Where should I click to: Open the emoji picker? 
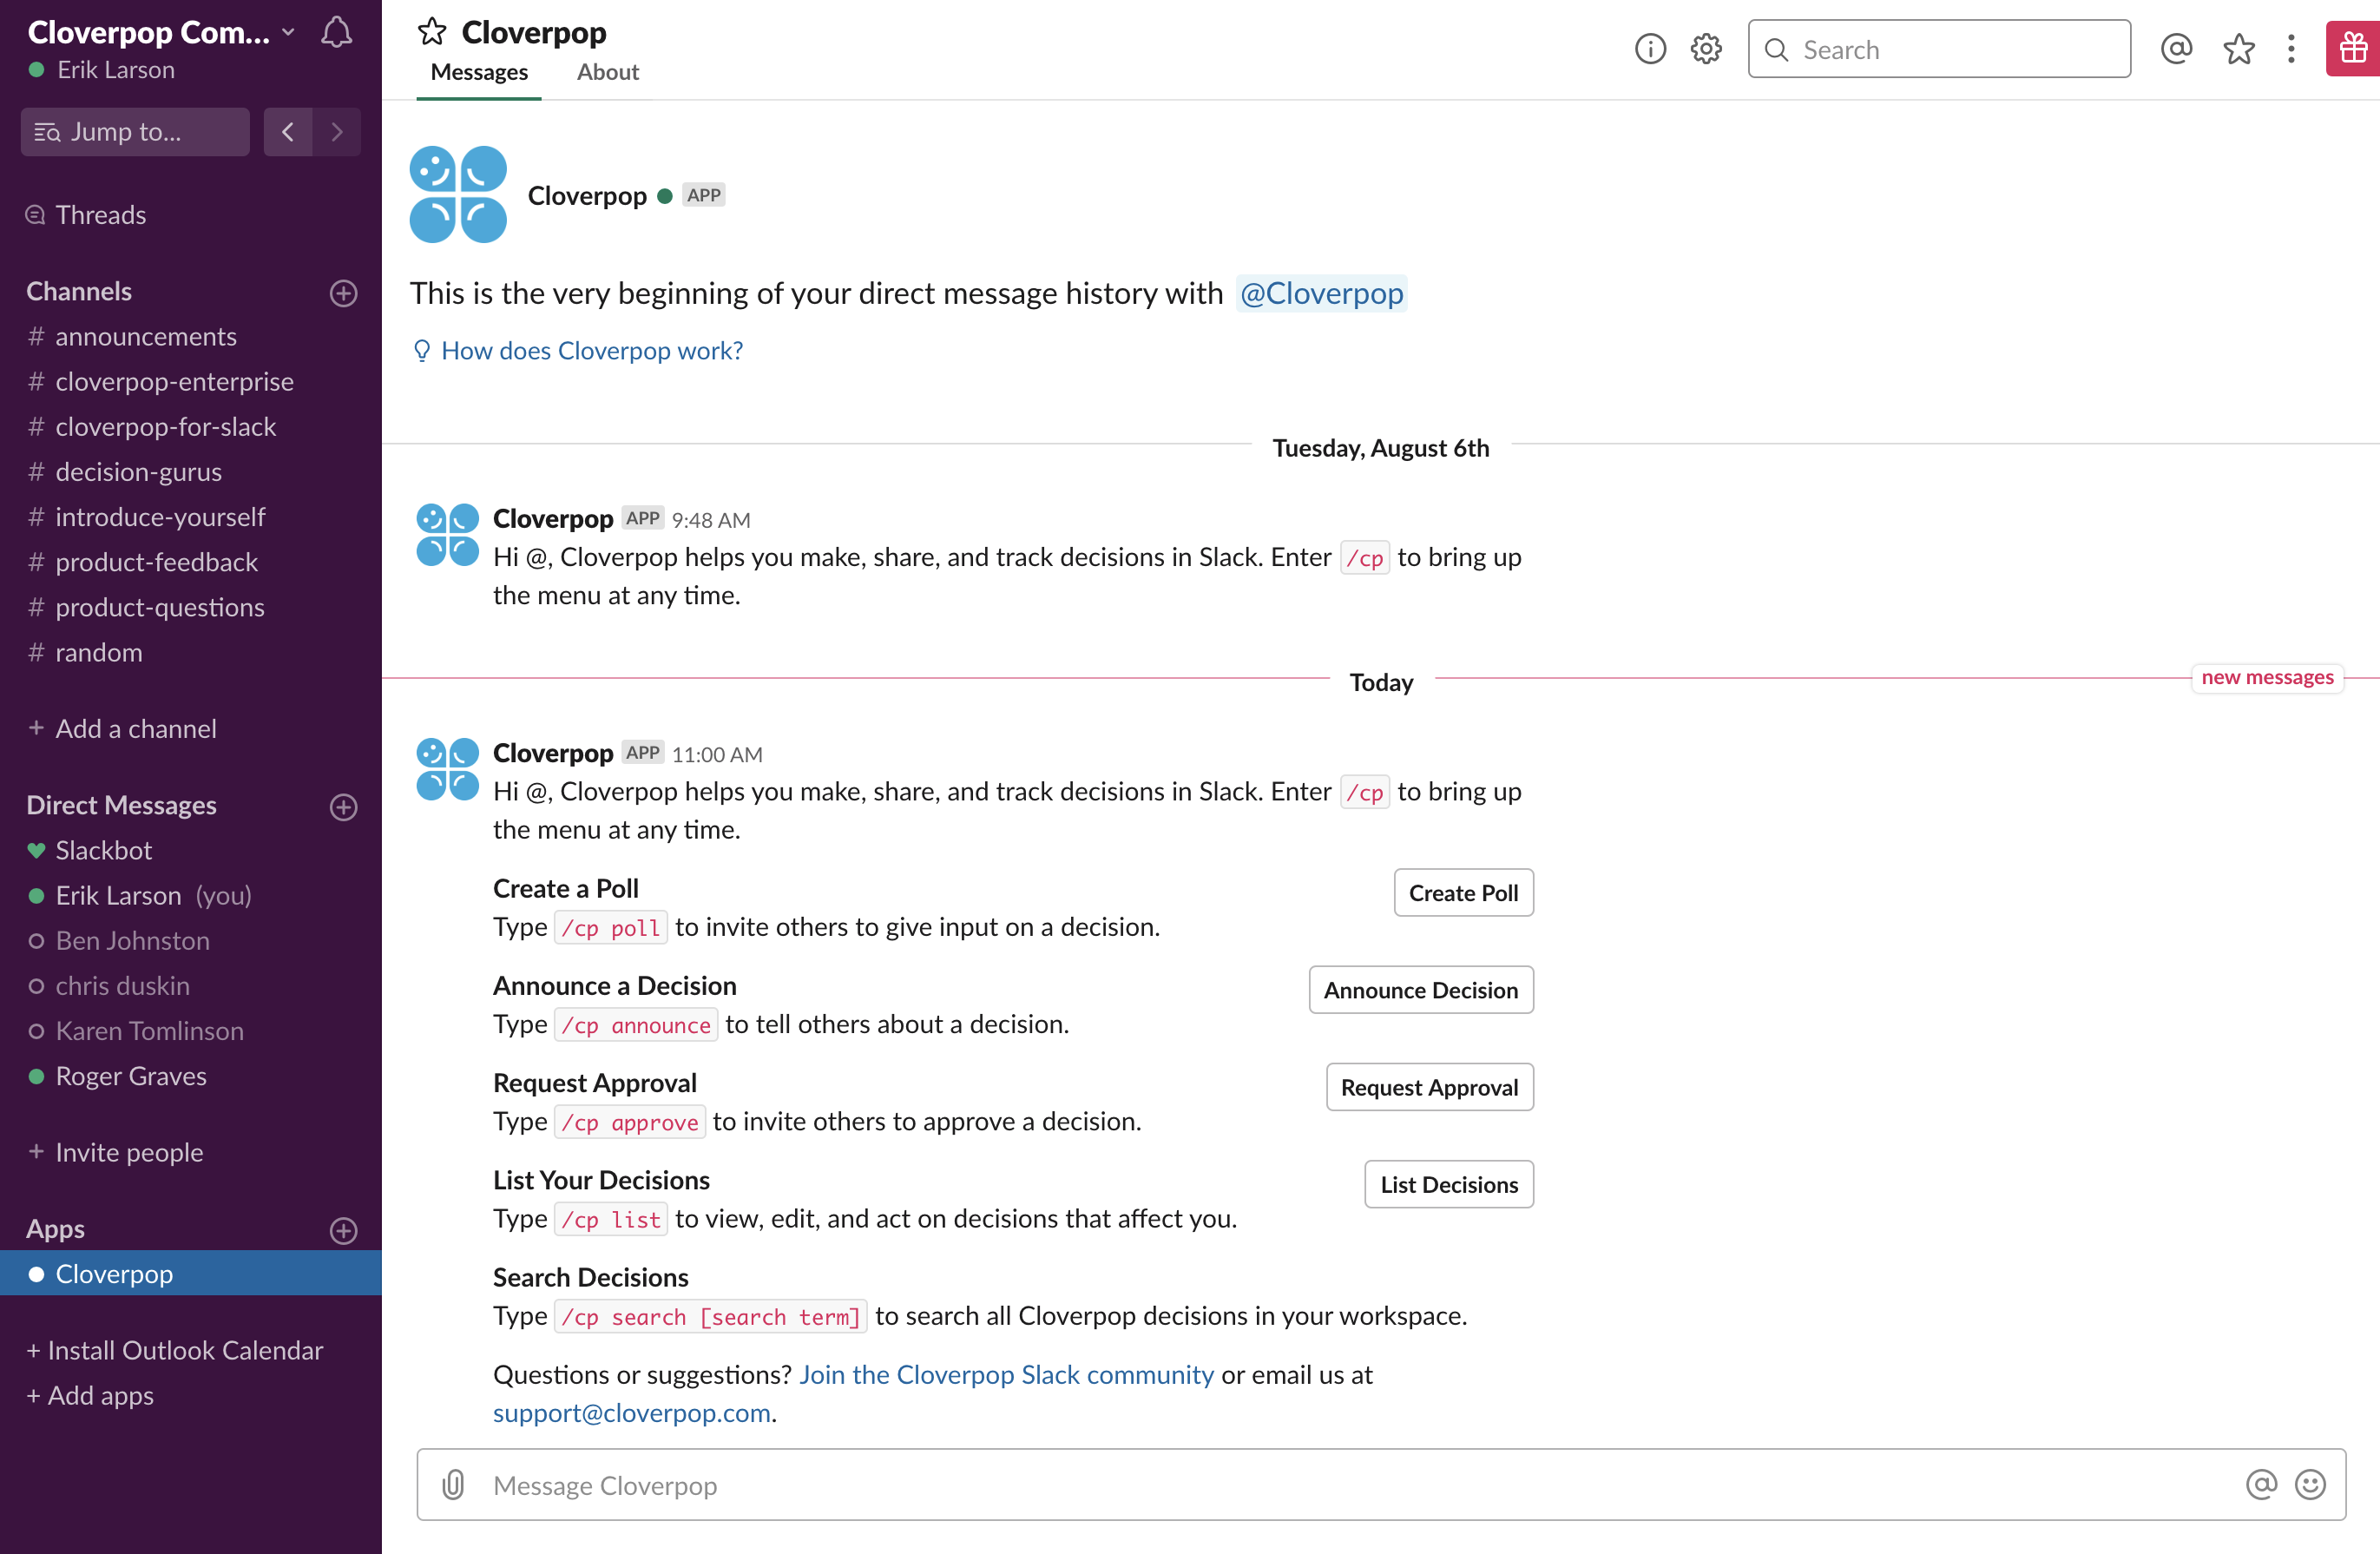pyautogui.click(x=2311, y=1485)
